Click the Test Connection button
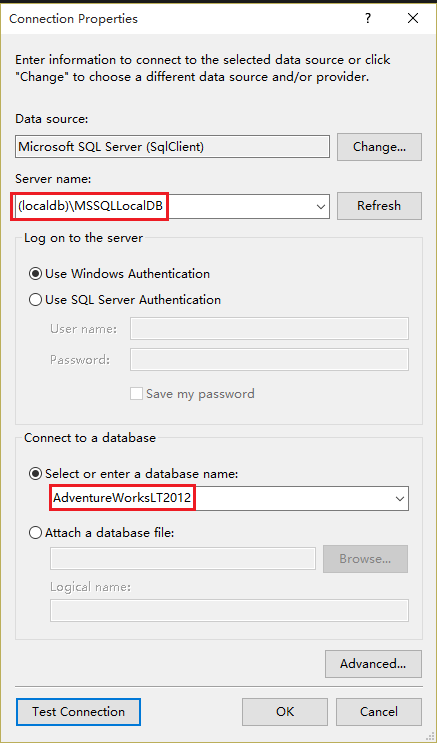Screen dimensions: 437x743 (78, 712)
